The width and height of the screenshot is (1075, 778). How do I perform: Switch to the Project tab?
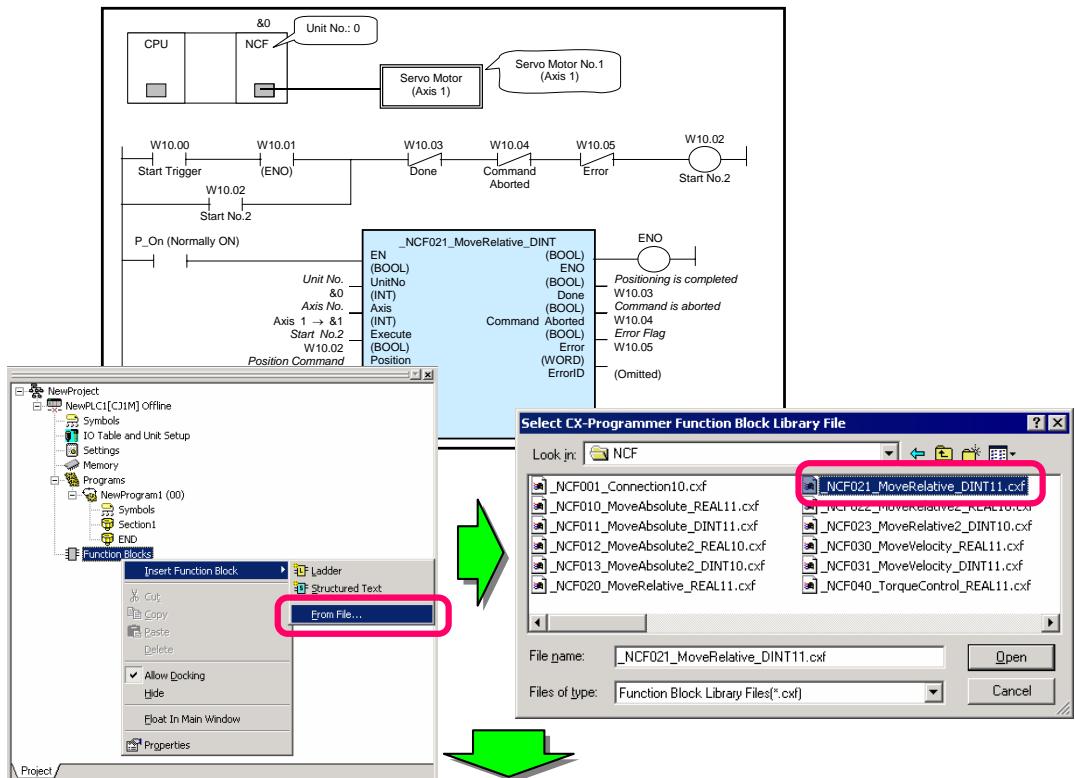point(36,770)
